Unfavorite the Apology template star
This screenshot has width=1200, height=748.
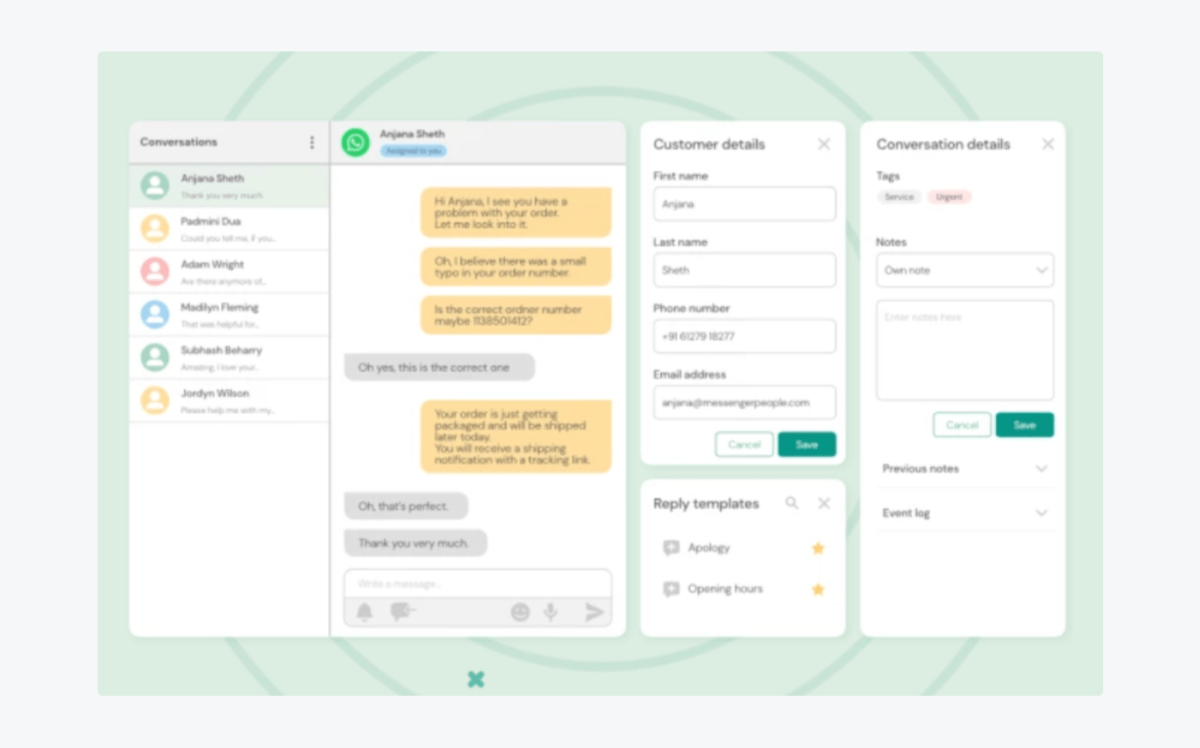818,548
